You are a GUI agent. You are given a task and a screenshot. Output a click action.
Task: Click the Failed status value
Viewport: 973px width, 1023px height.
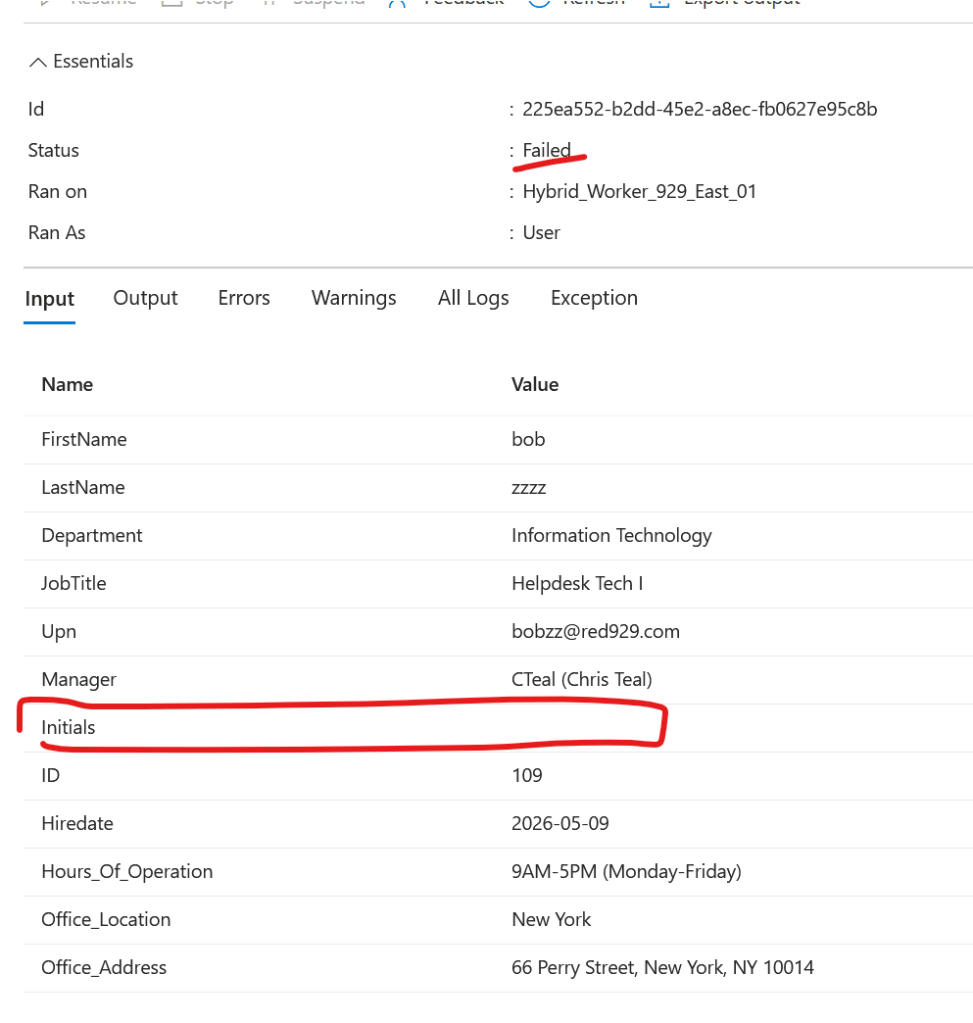(x=547, y=150)
